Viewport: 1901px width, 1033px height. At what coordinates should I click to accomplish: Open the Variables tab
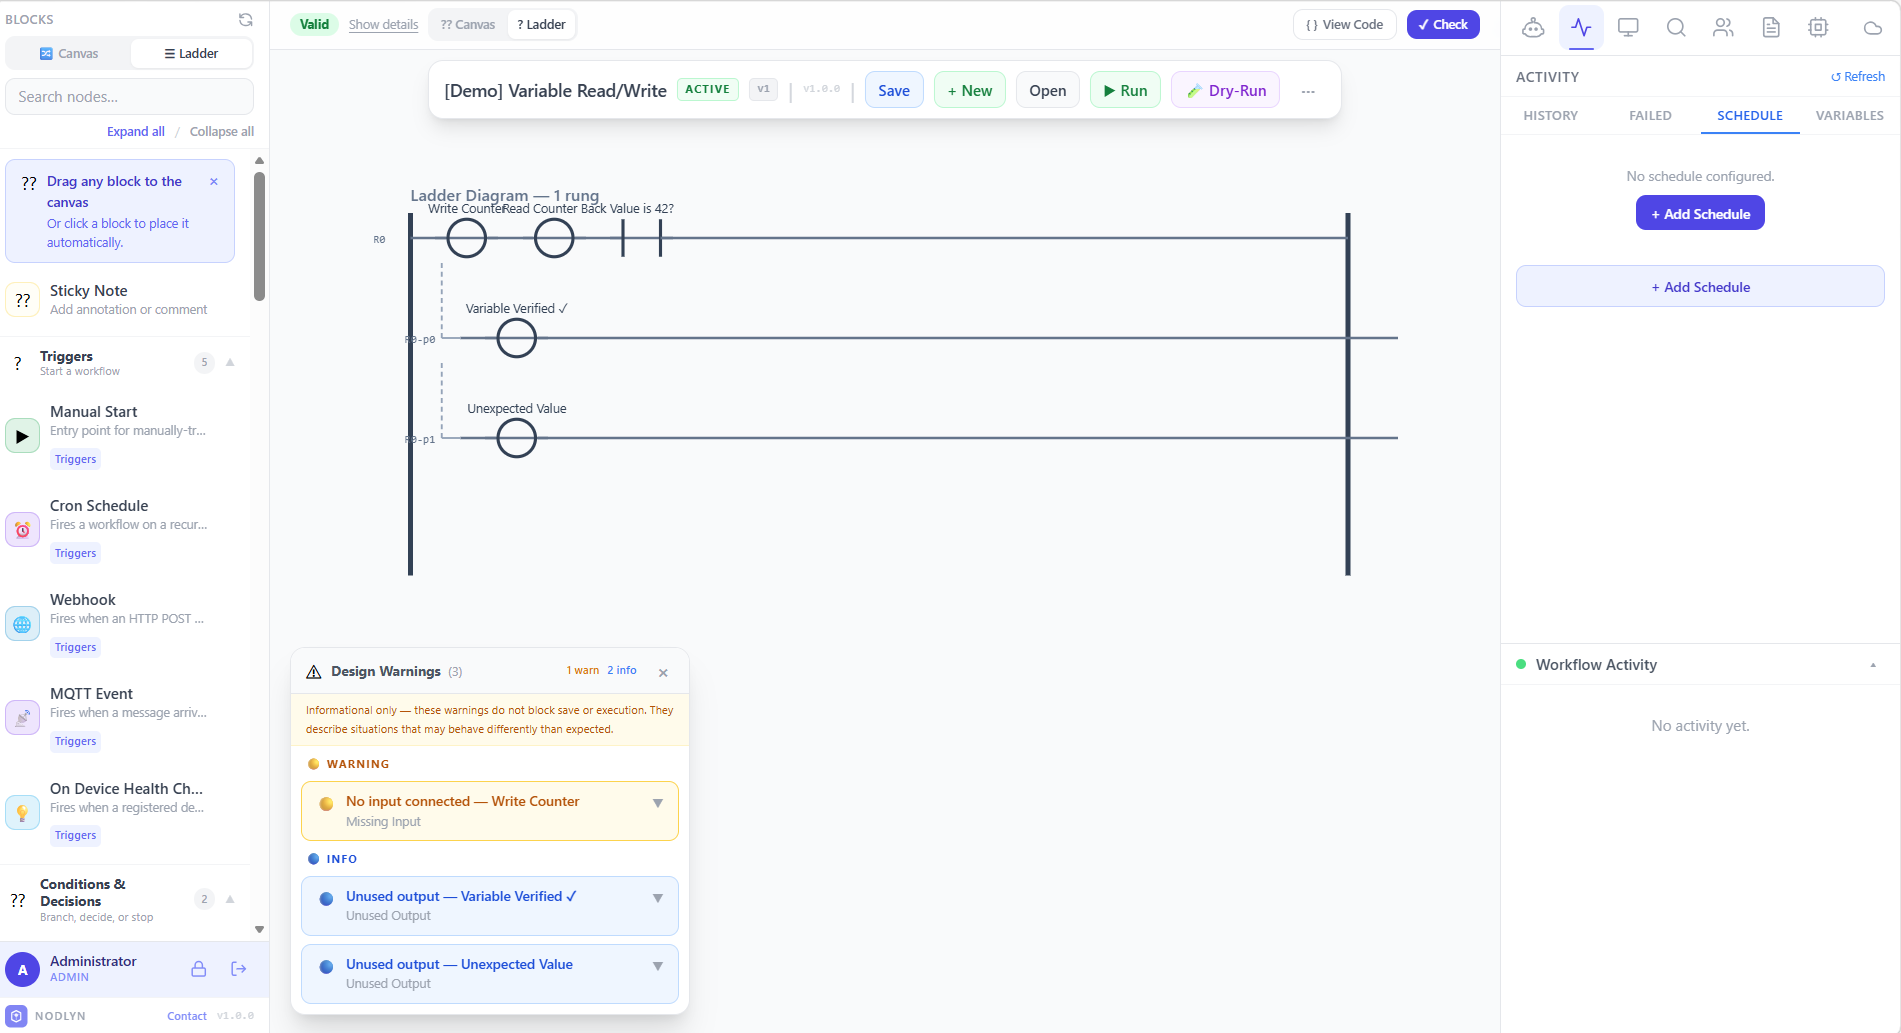click(x=1850, y=116)
